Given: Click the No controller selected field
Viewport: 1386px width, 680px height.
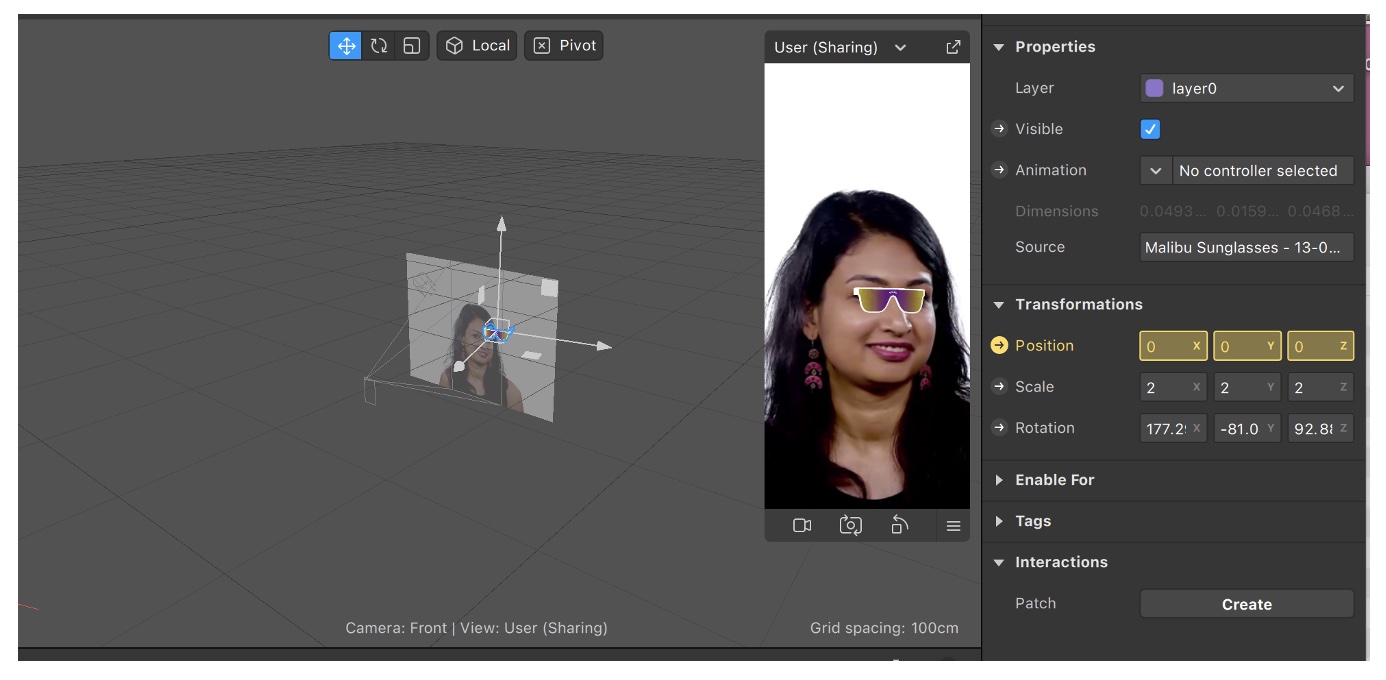Looking at the screenshot, I should coord(1263,170).
